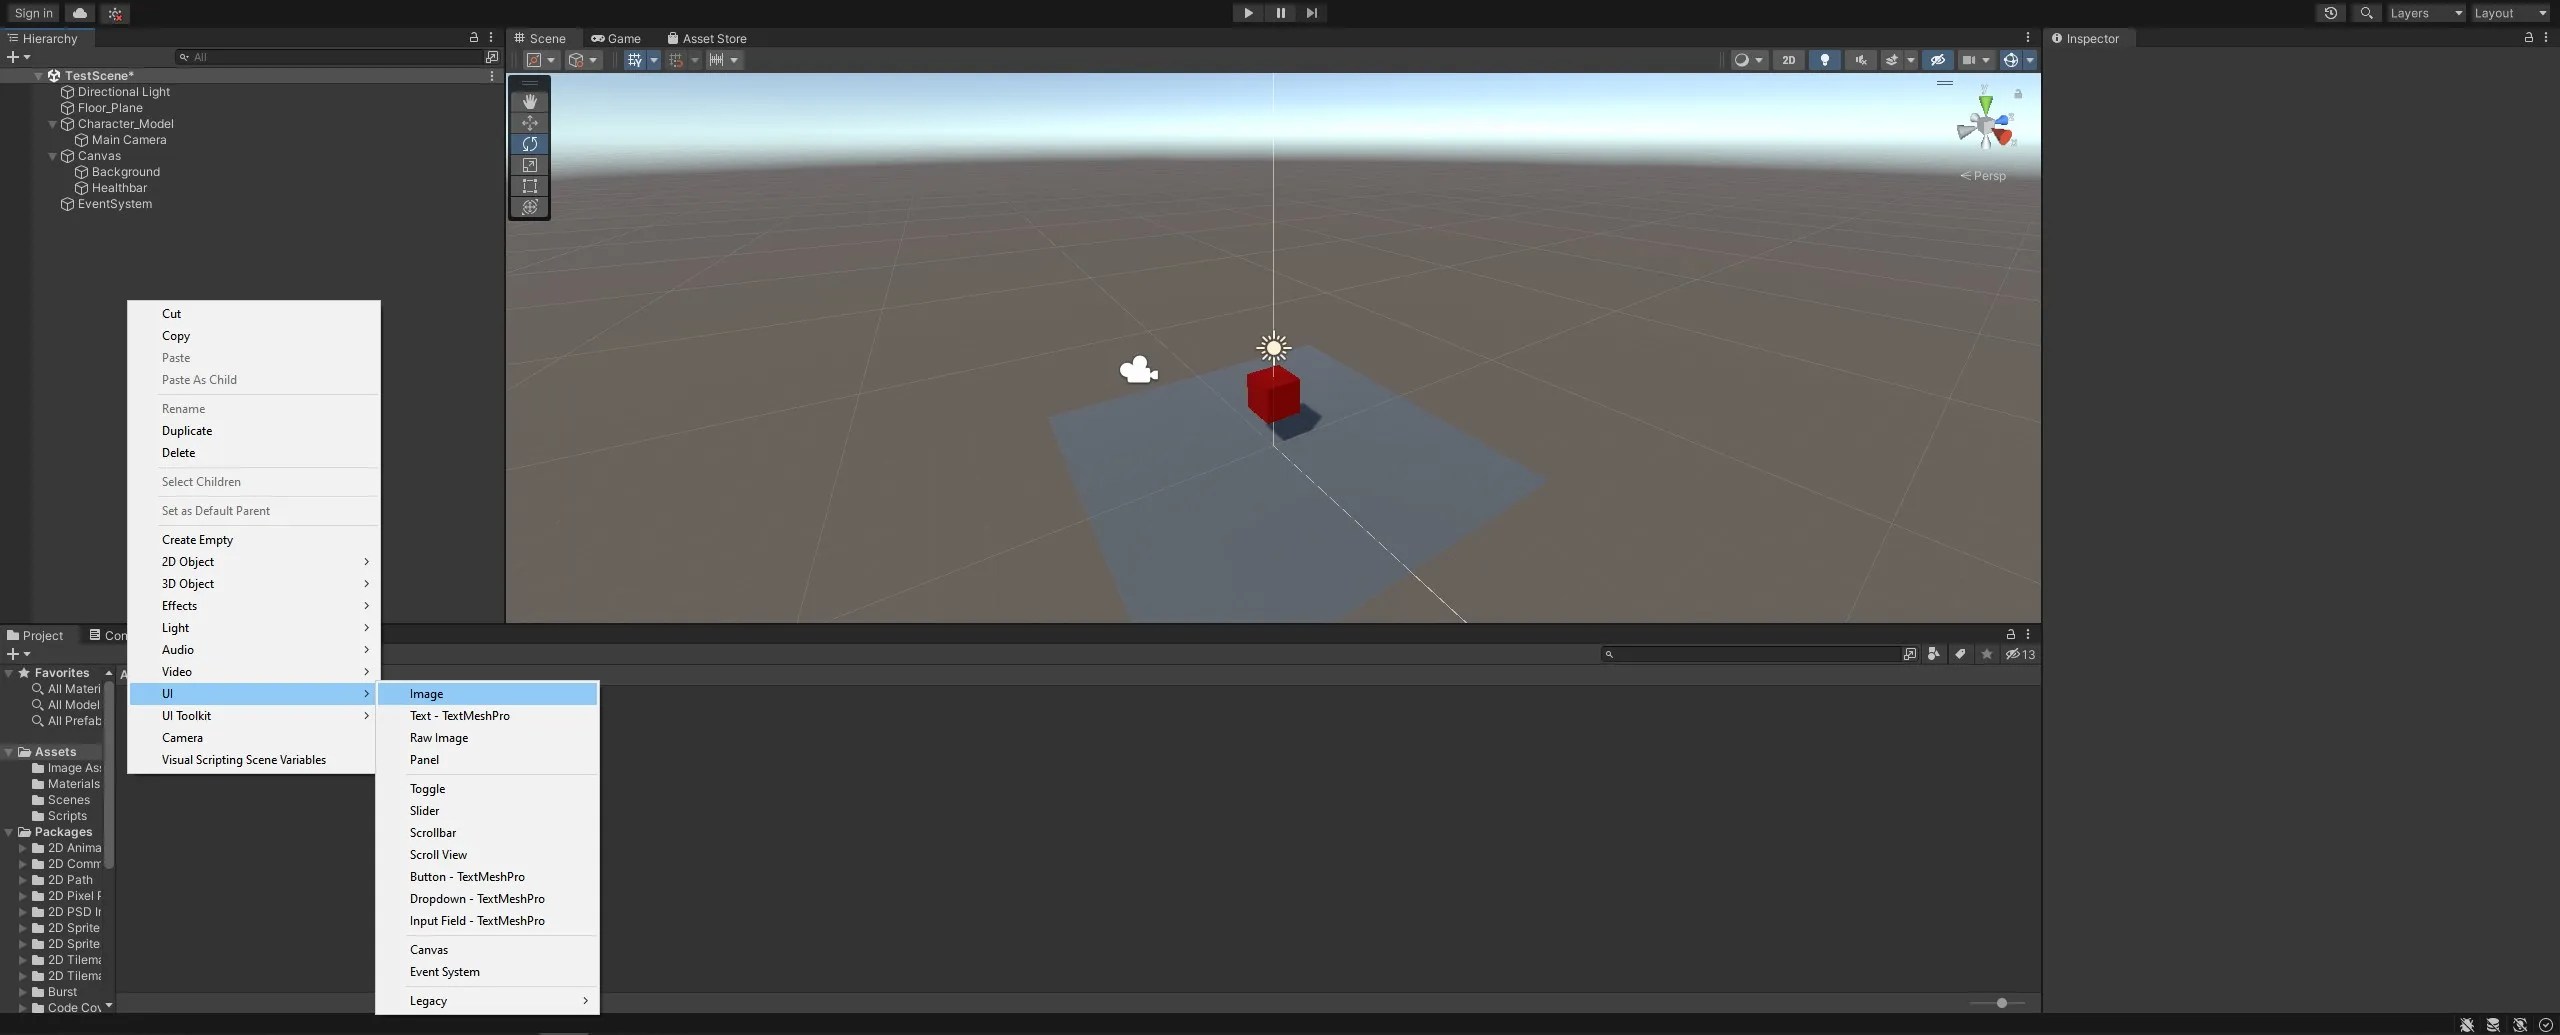Pause play mode with the pause button
The width and height of the screenshot is (2560, 1035).
[x=1280, y=13]
